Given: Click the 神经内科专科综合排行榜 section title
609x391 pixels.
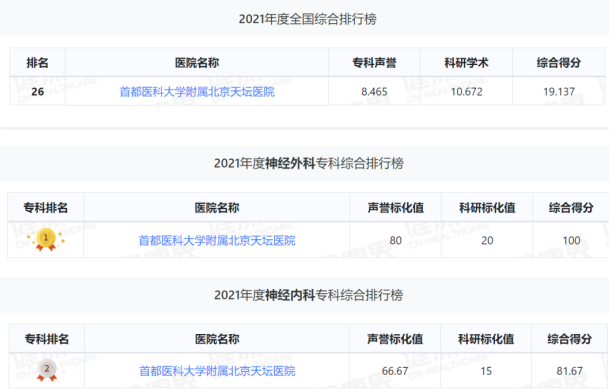Looking at the screenshot, I should coord(308,295).
